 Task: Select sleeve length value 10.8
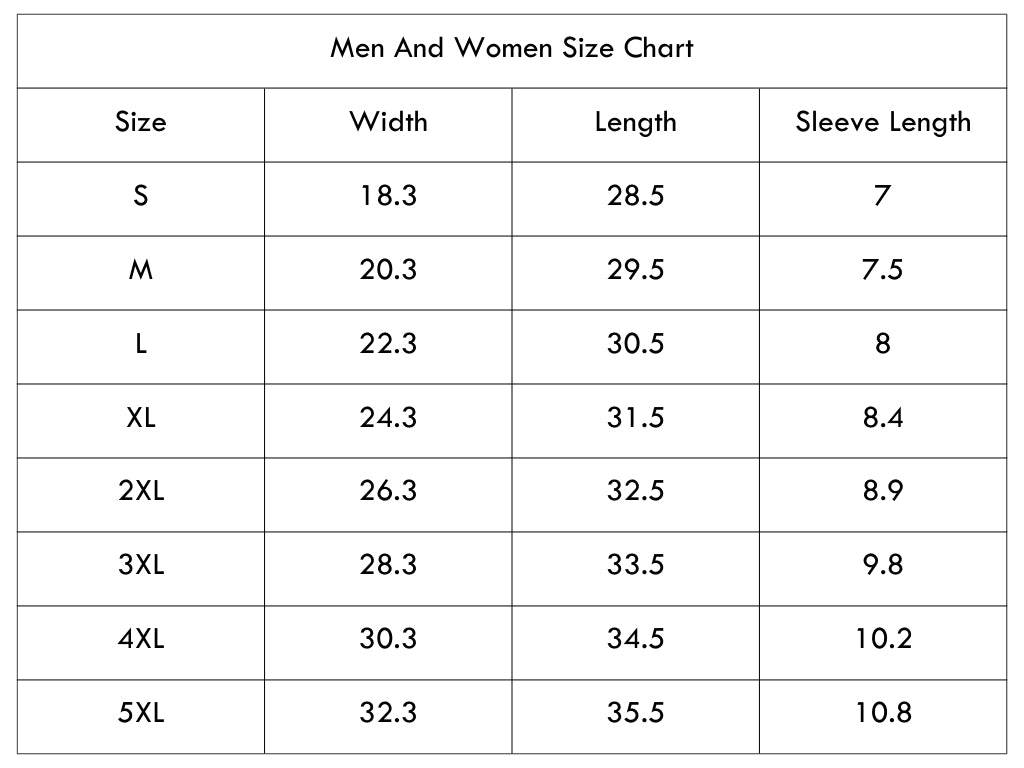[x=883, y=712]
